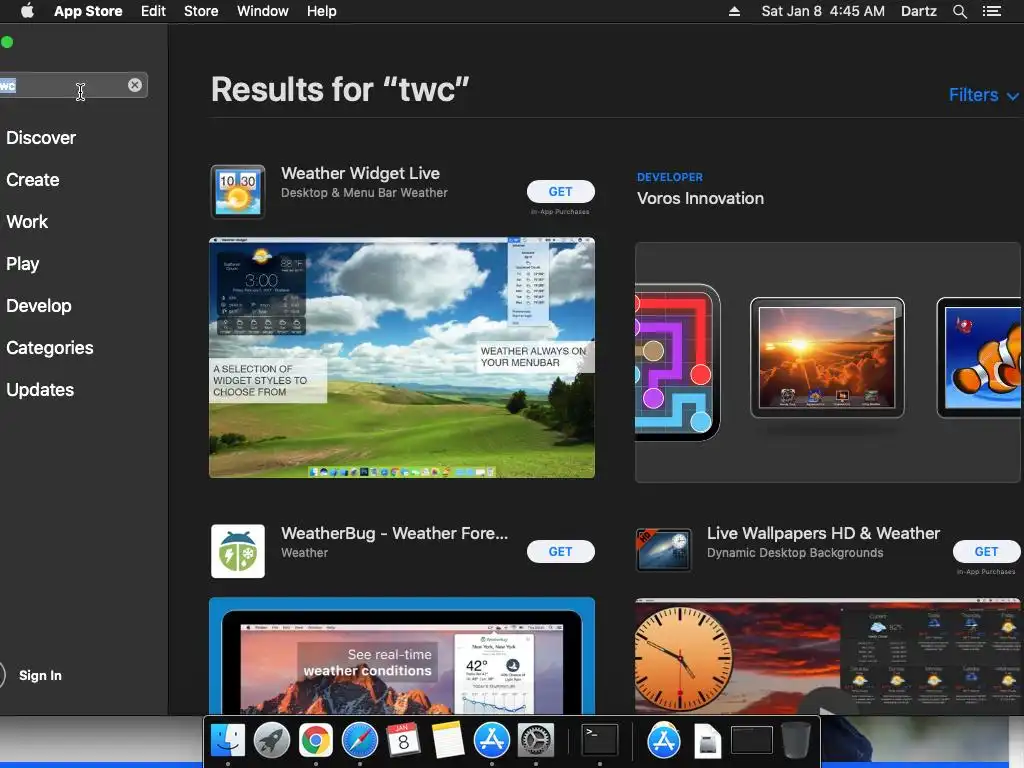Open the Dartz user menu
The image size is (1024, 768).
pos(918,11)
